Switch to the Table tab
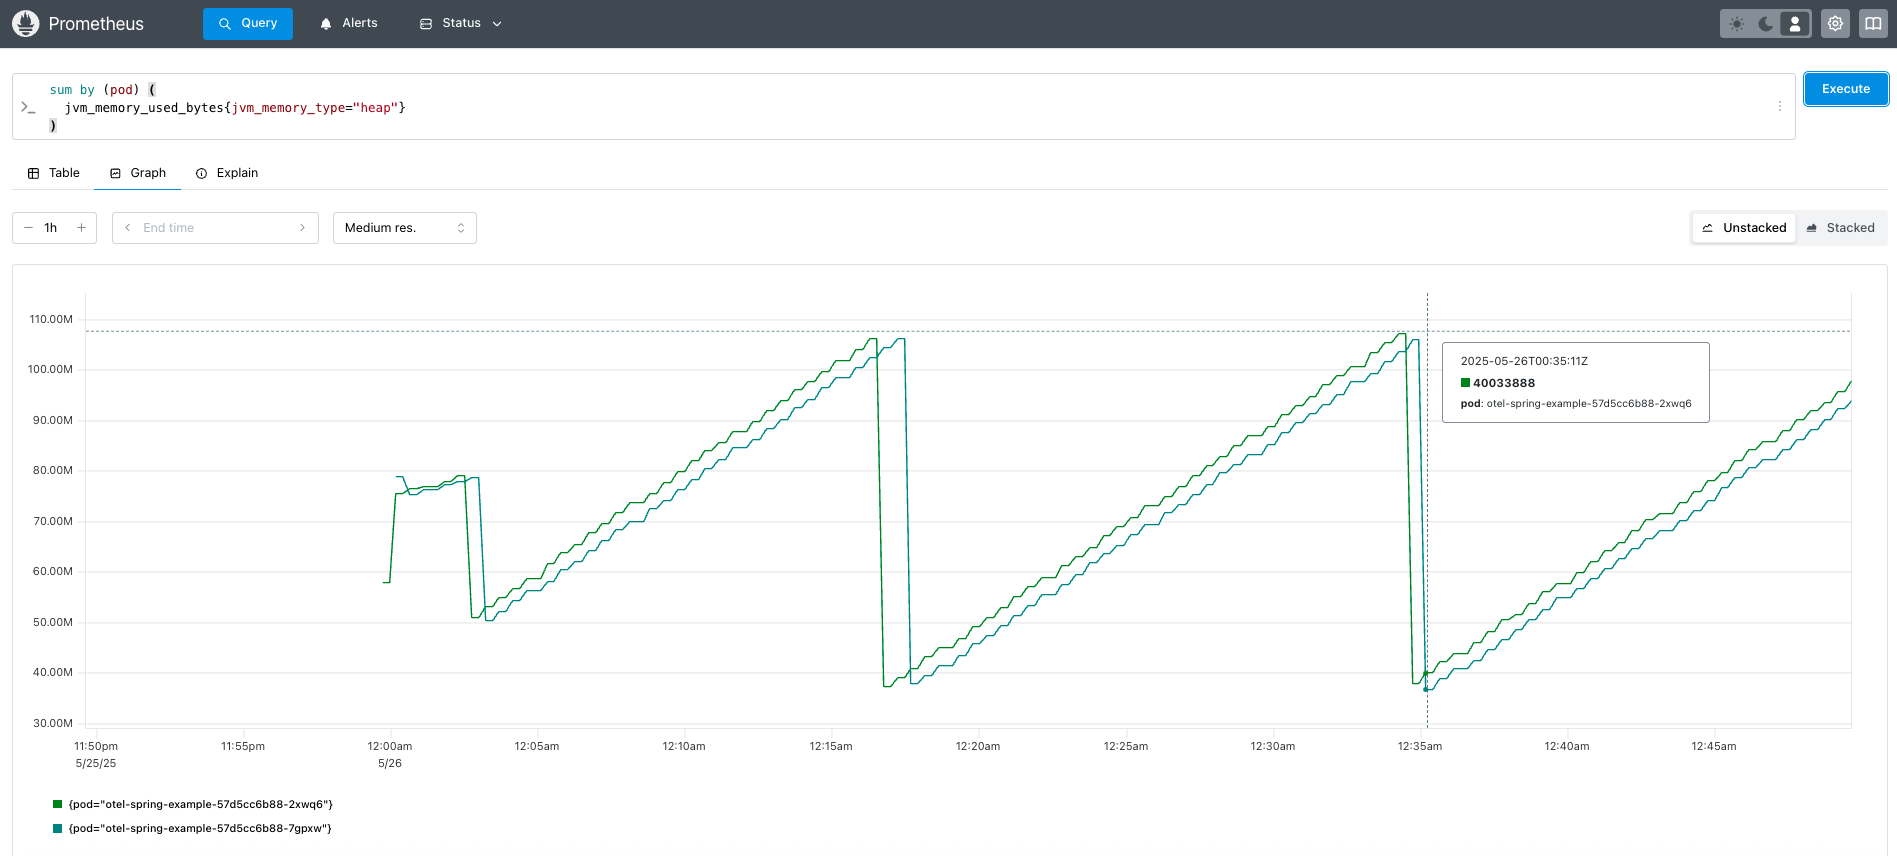The height and width of the screenshot is (856, 1897). [x=54, y=173]
